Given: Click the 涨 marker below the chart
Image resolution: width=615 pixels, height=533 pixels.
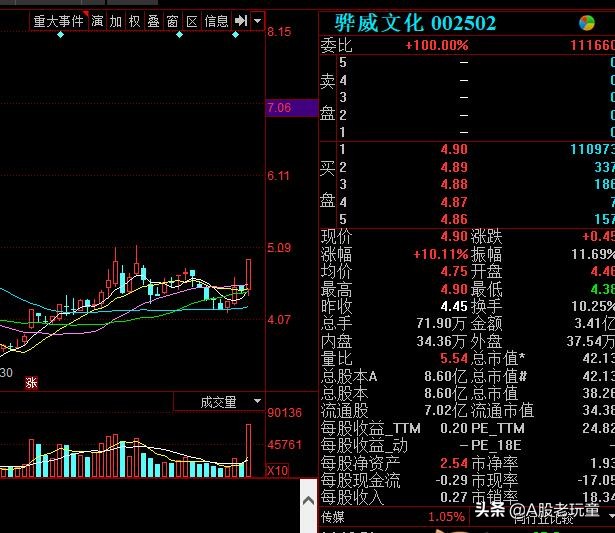Looking at the screenshot, I should point(31,383).
